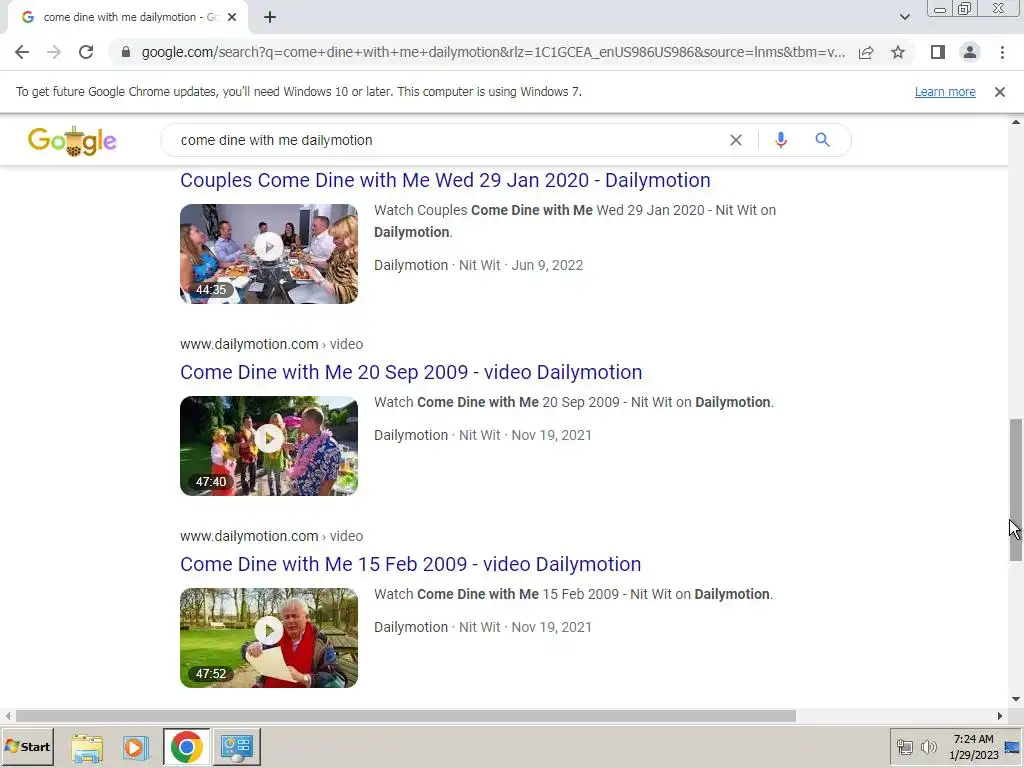Open the volume speaker tray icon
This screenshot has height=768, width=1024.
click(x=928, y=746)
